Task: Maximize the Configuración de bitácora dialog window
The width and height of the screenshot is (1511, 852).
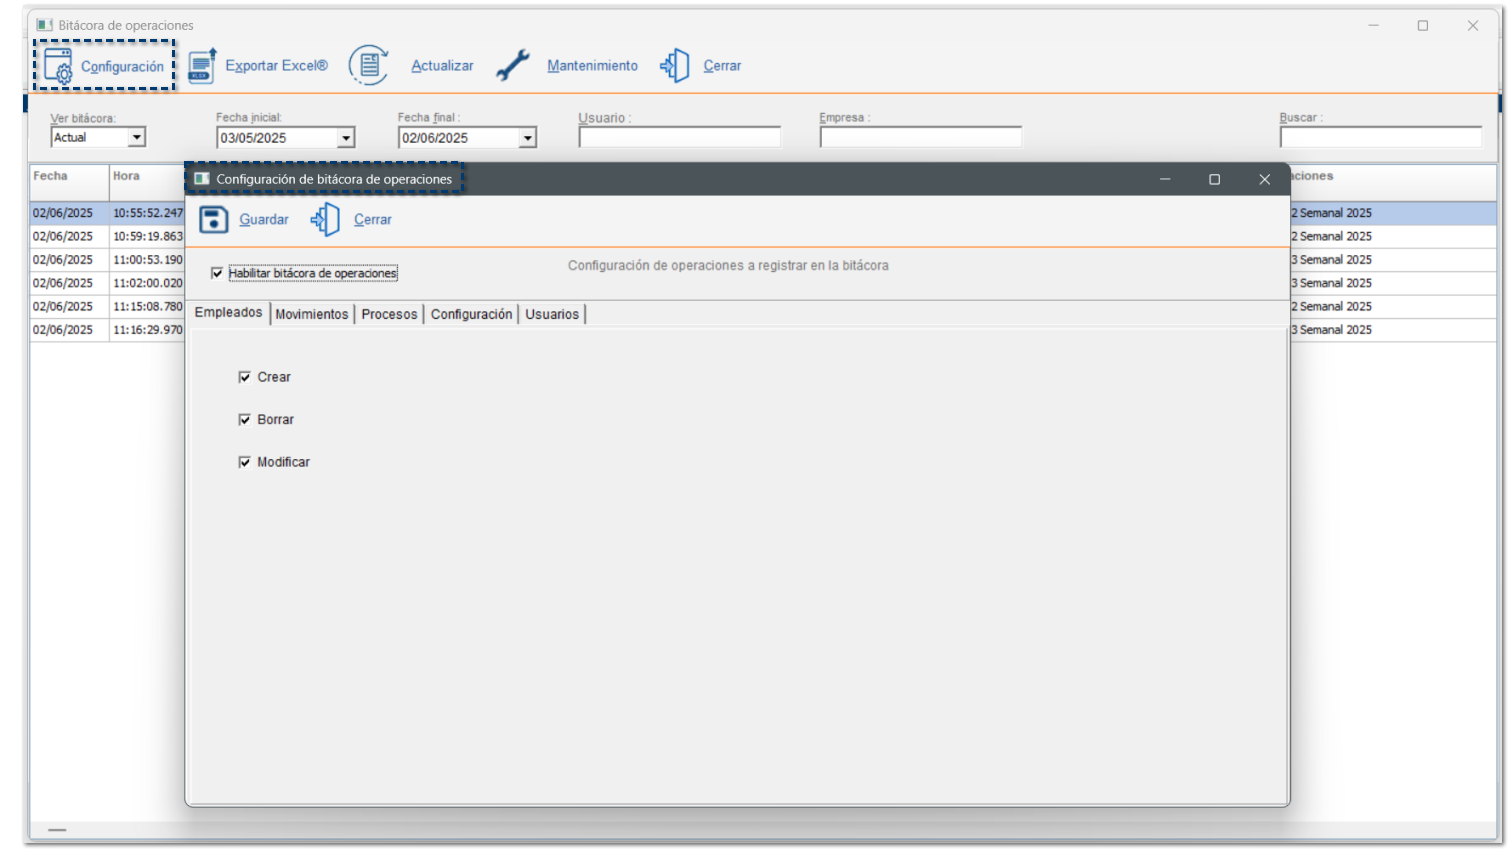Action: (x=1214, y=180)
